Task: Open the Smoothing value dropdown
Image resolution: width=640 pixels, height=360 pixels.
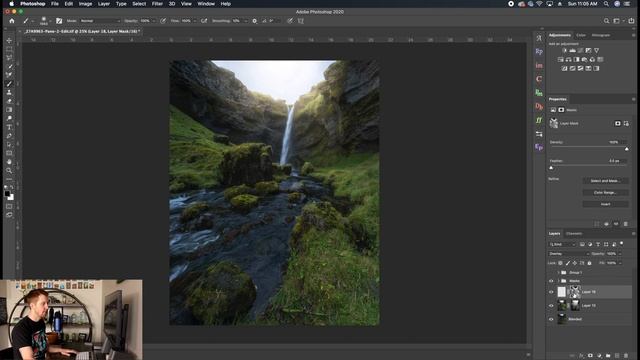Action: (245, 21)
